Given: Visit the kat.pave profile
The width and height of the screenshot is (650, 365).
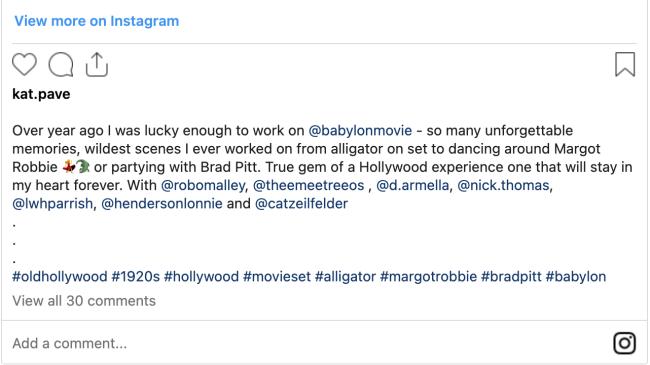Looking at the screenshot, I should pyautogui.click(x=41, y=94).
